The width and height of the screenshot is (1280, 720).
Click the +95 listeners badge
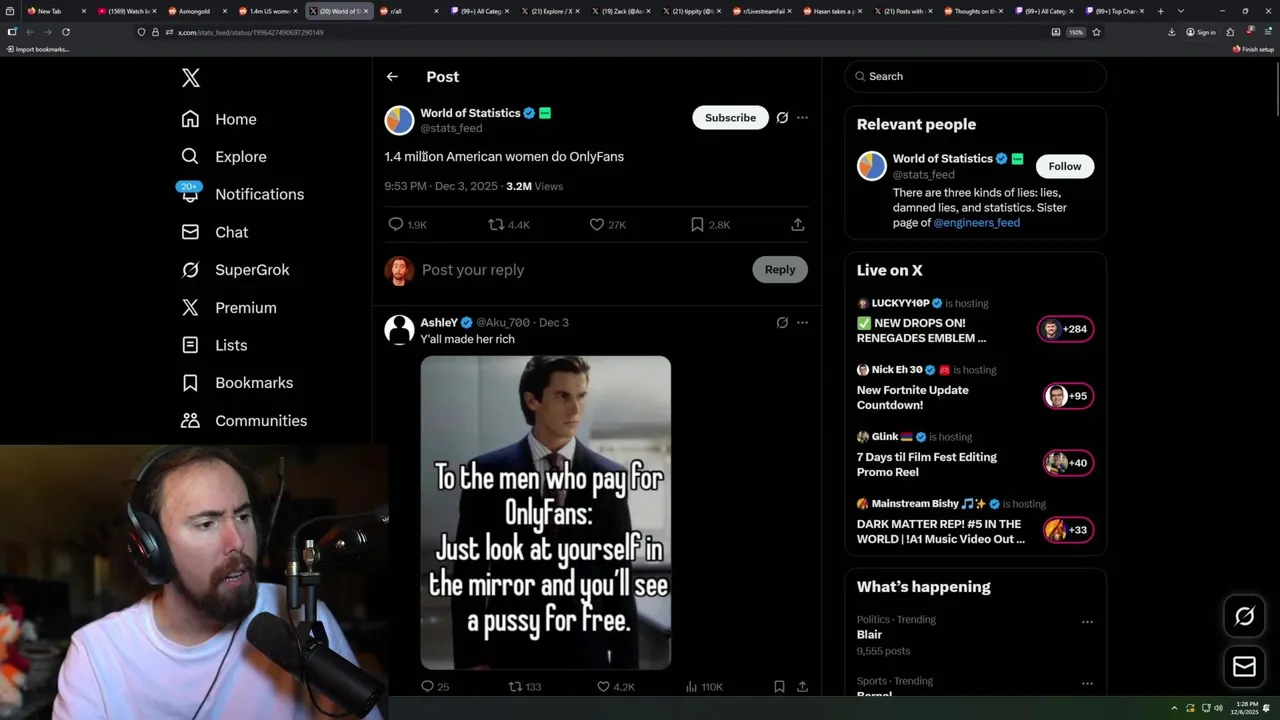pyautogui.click(x=1068, y=396)
